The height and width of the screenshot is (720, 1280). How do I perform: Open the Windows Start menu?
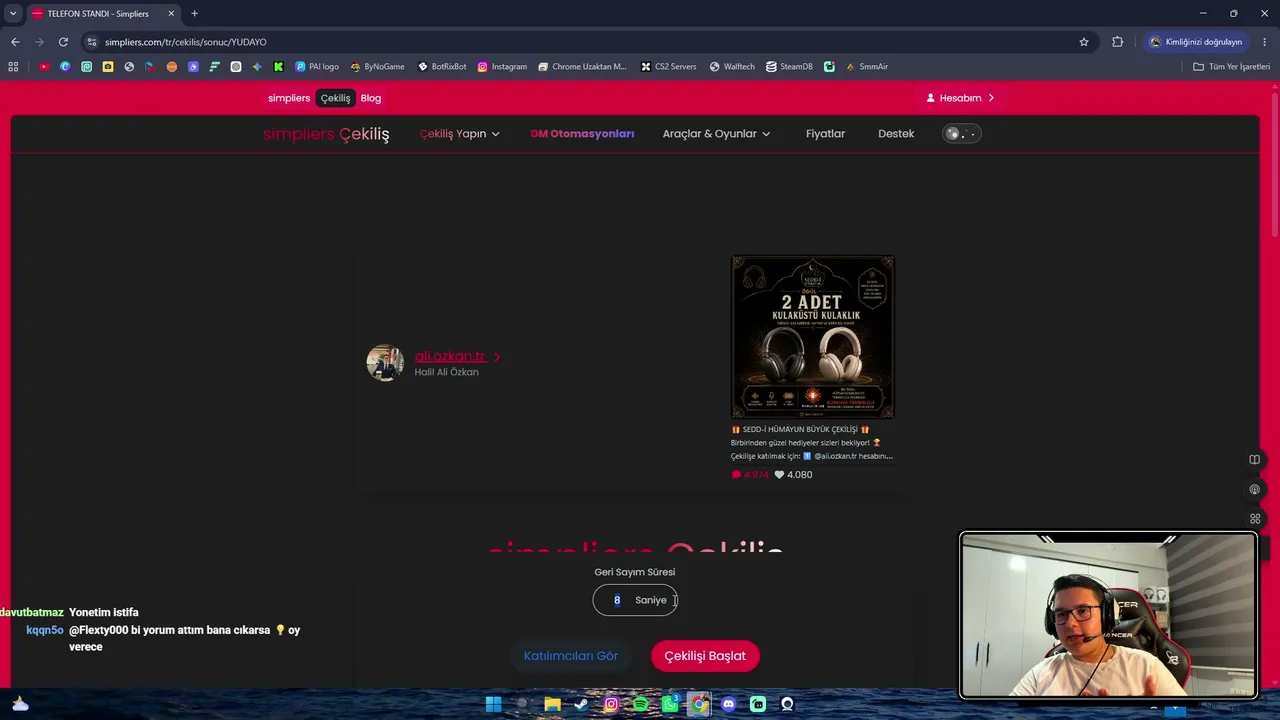493,704
